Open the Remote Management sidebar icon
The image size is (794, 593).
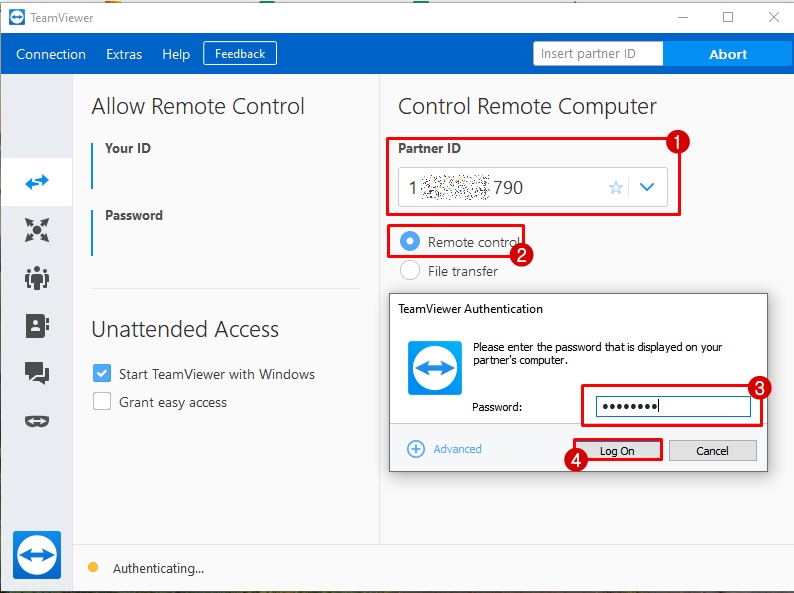[37, 230]
